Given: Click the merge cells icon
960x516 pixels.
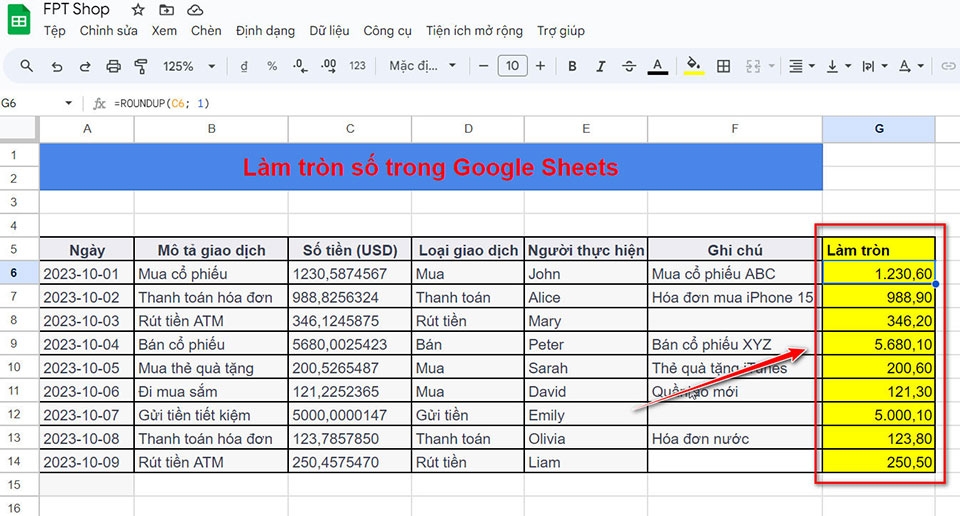Looking at the screenshot, I should (753, 66).
